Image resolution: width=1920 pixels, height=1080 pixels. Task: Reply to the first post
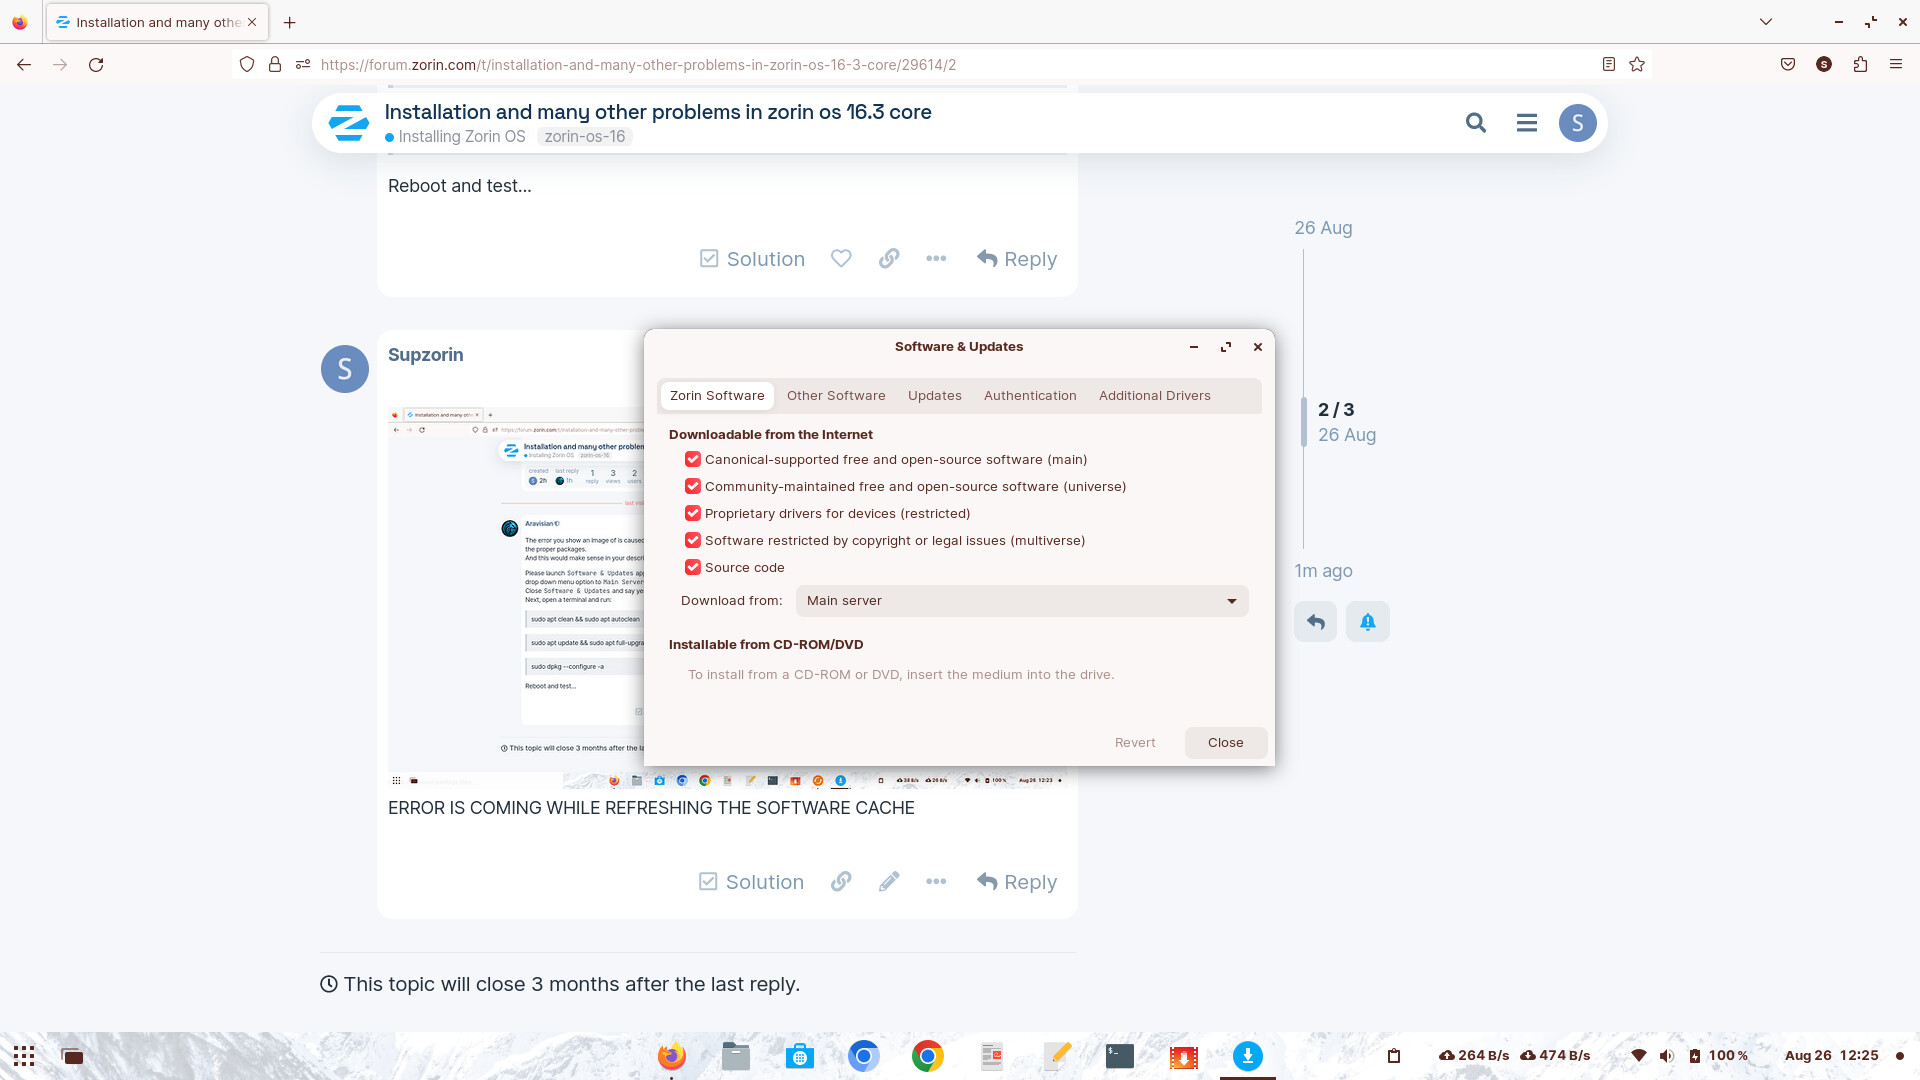point(1017,259)
